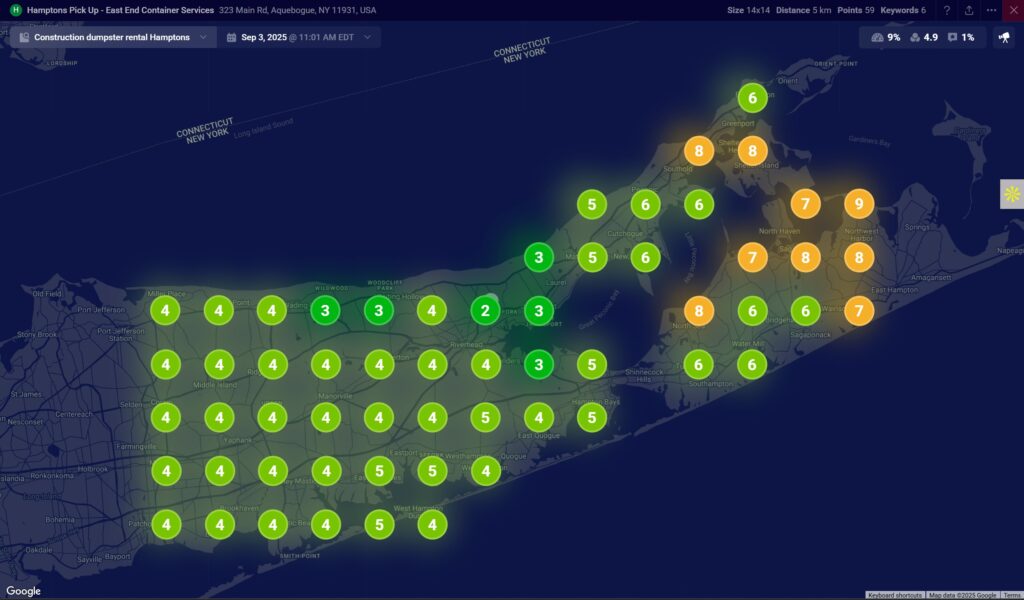Click the green H business logo icon
Viewport: 1024px width, 600px height.
15,10
